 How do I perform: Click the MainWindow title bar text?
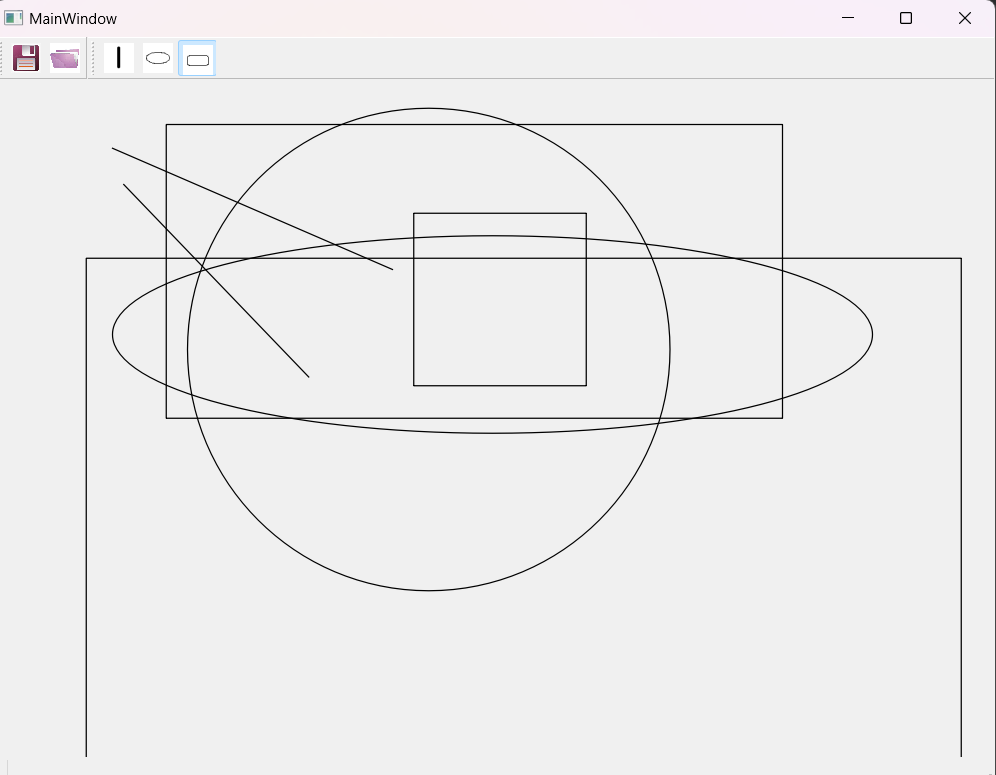(73, 19)
